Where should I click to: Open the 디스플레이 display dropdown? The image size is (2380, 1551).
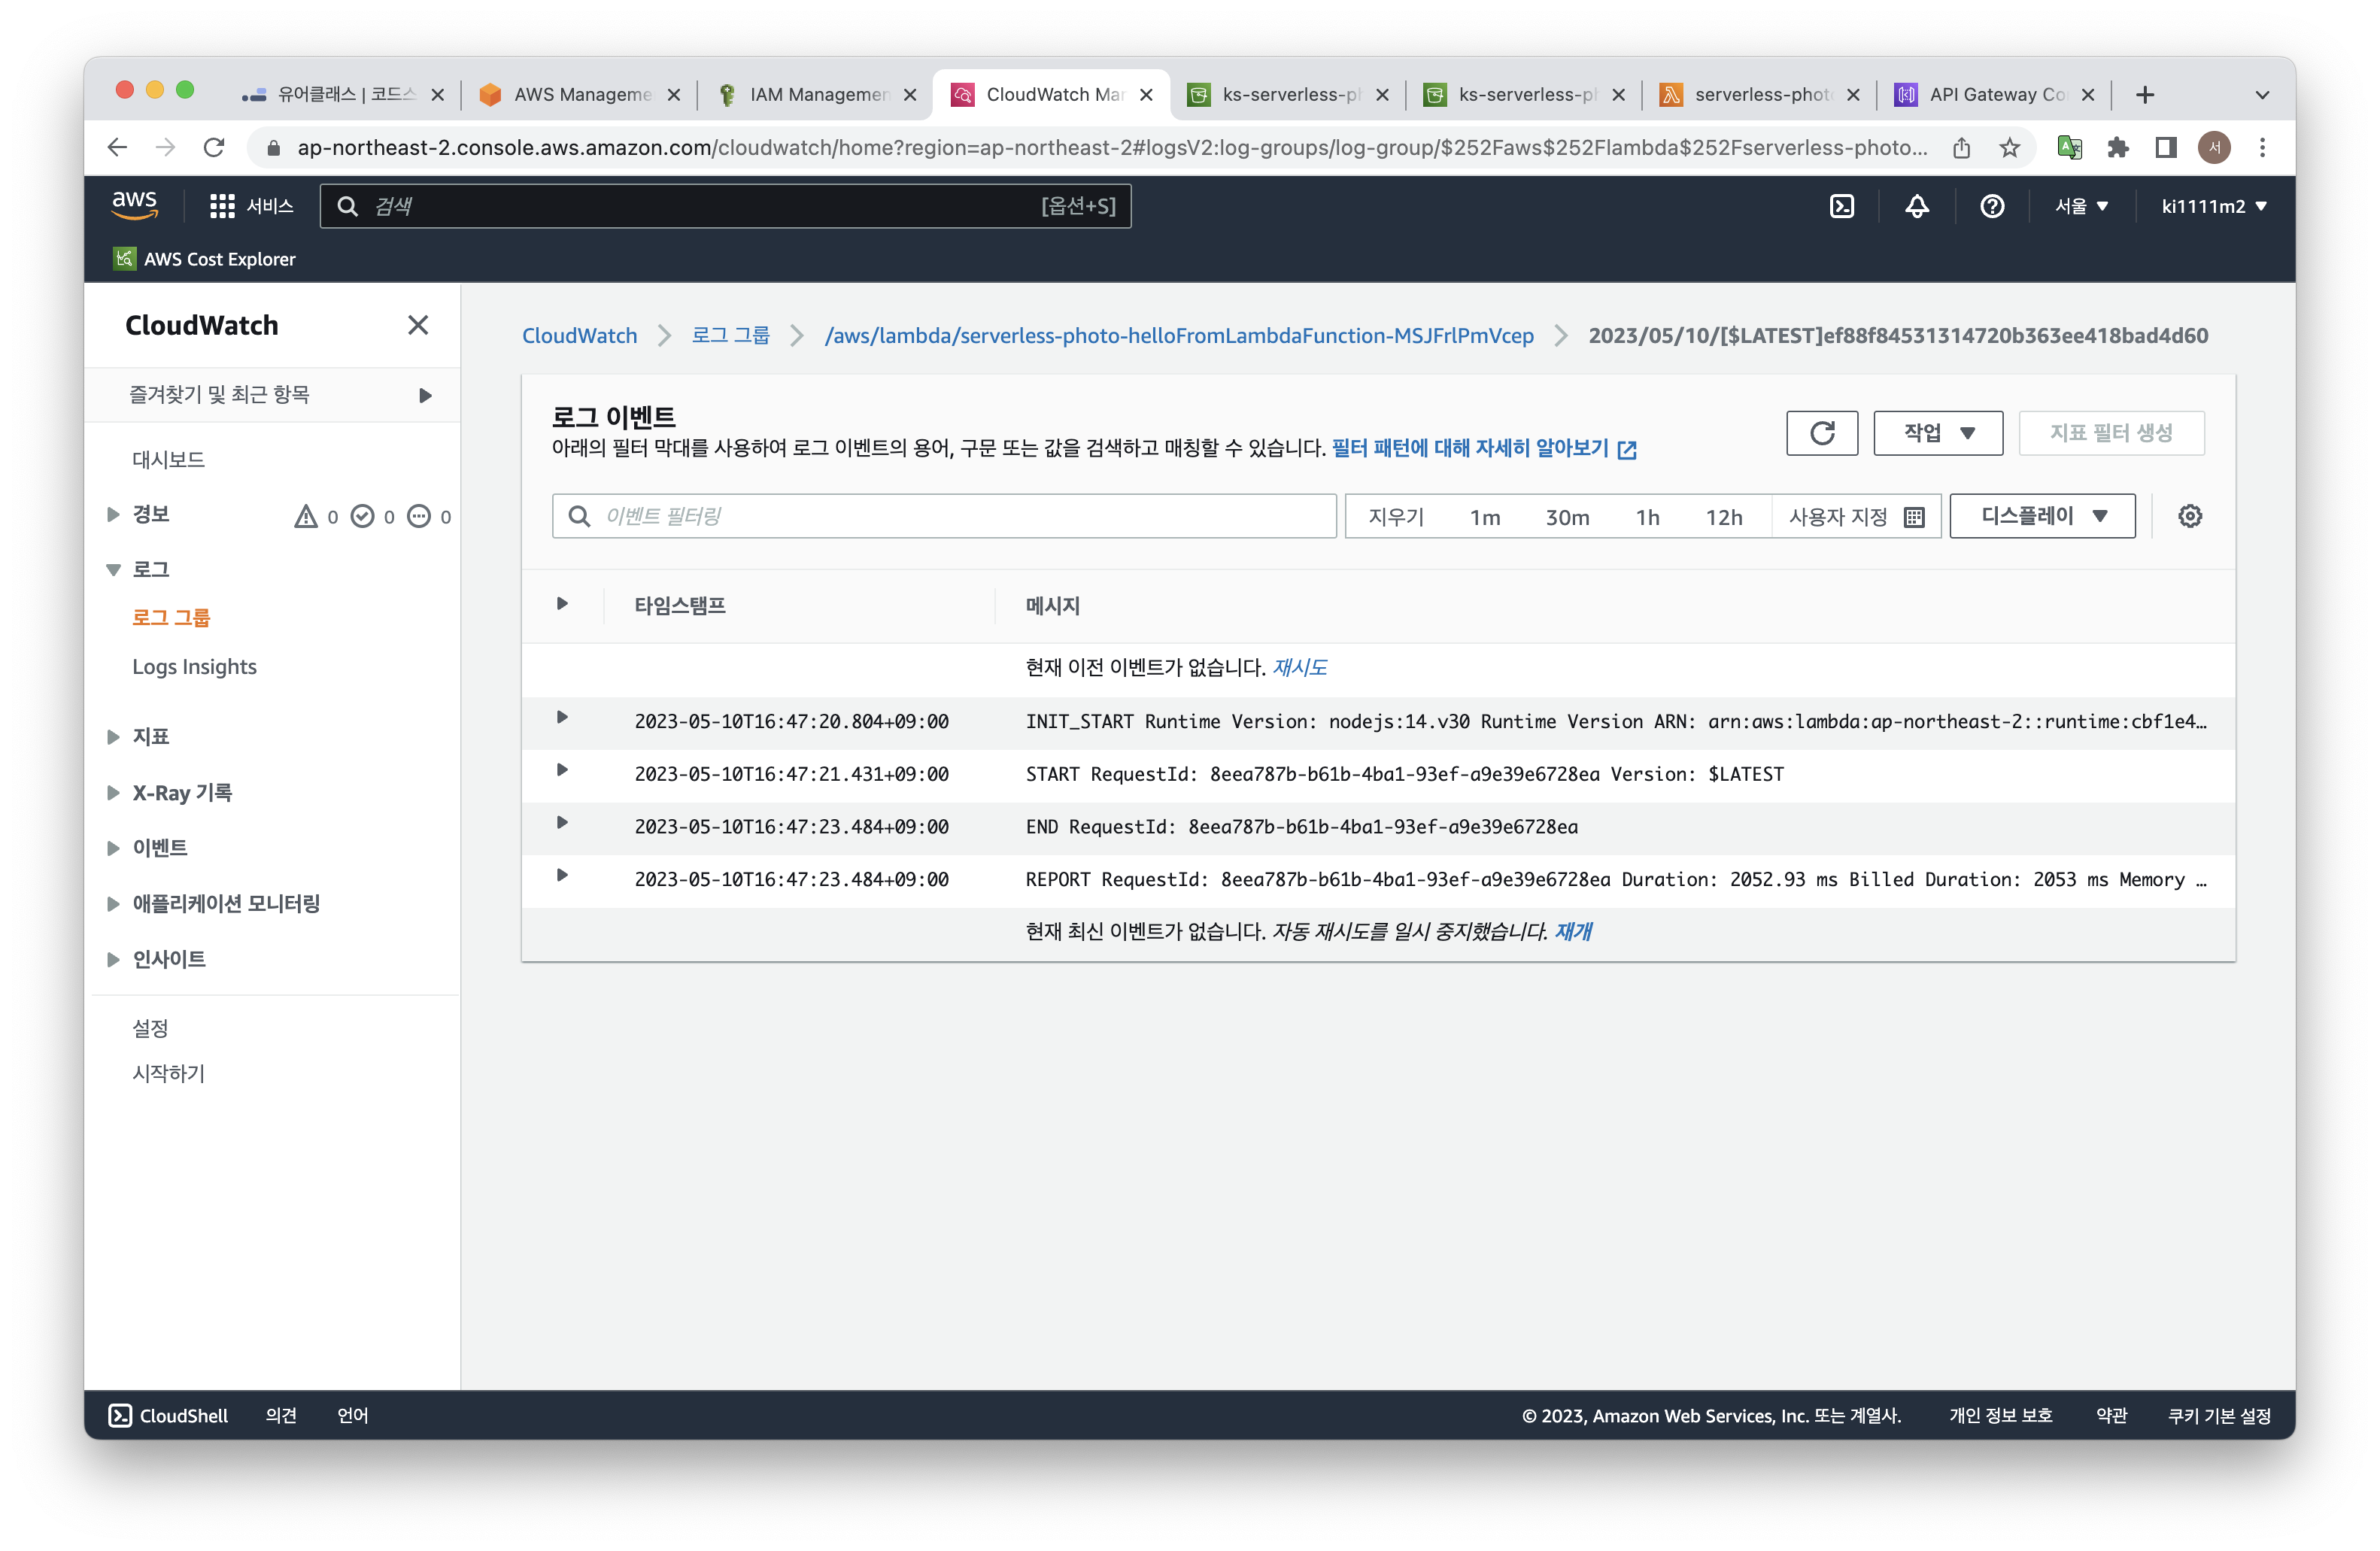[2042, 516]
